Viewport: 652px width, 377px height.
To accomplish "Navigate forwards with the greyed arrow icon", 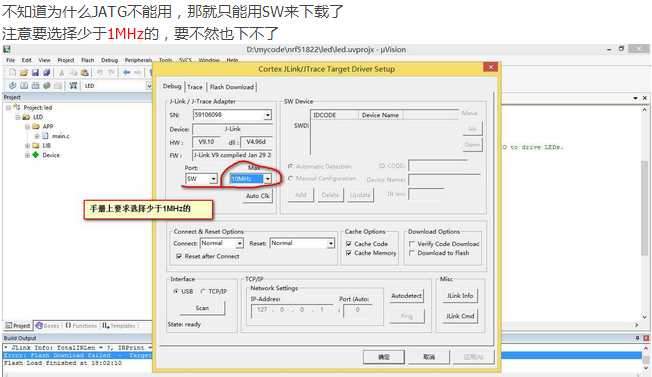I will [138, 73].
